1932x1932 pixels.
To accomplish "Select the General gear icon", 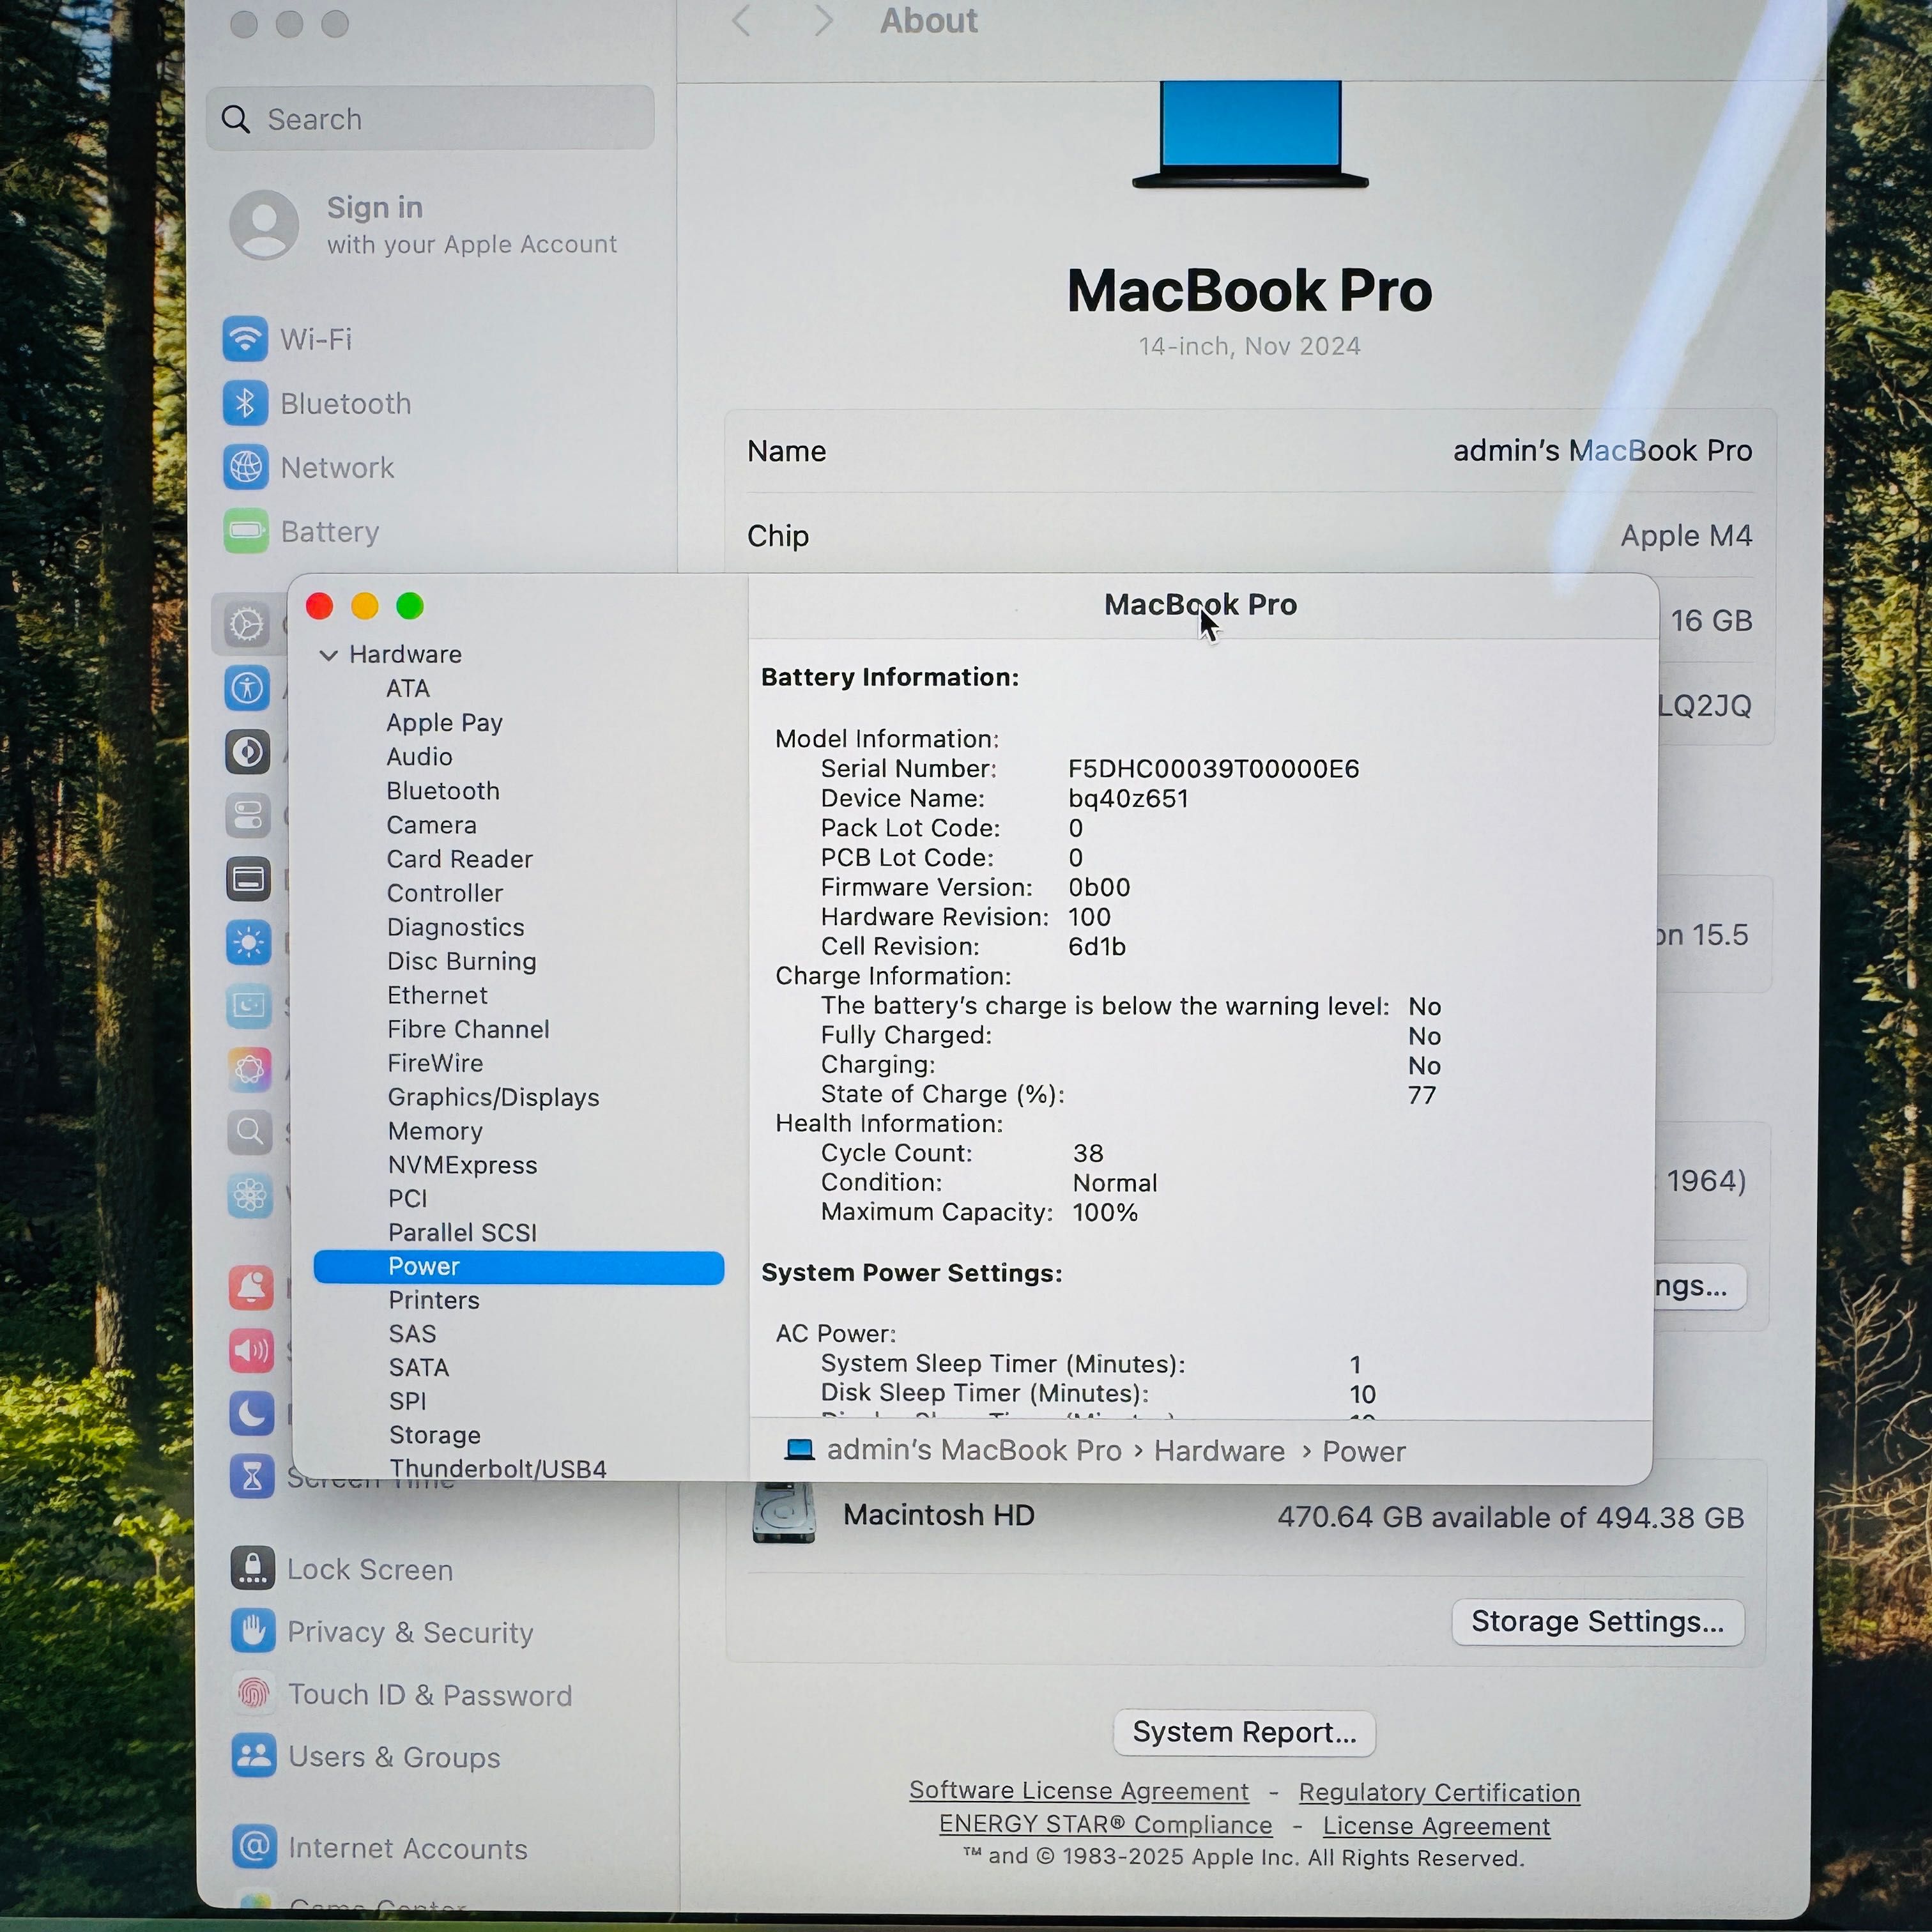I will (x=247, y=624).
